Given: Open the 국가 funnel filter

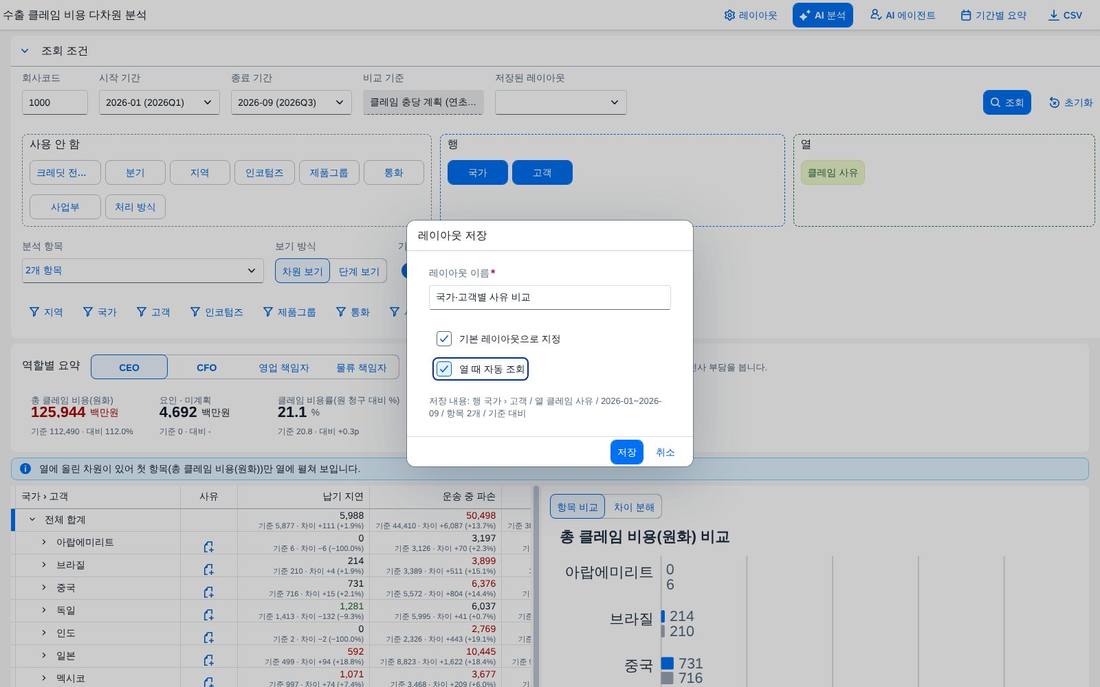Looking at the screenshot, I should click(100, 312).
